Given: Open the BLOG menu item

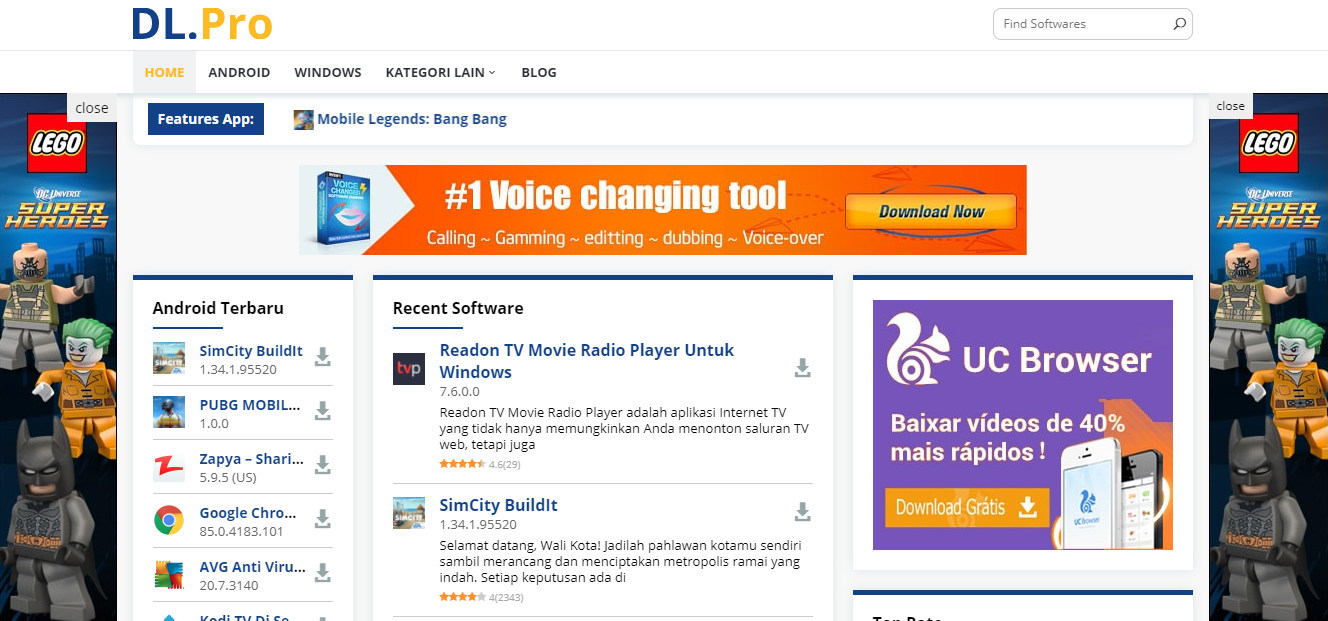Looking at the screenshot, I should 539,72.
